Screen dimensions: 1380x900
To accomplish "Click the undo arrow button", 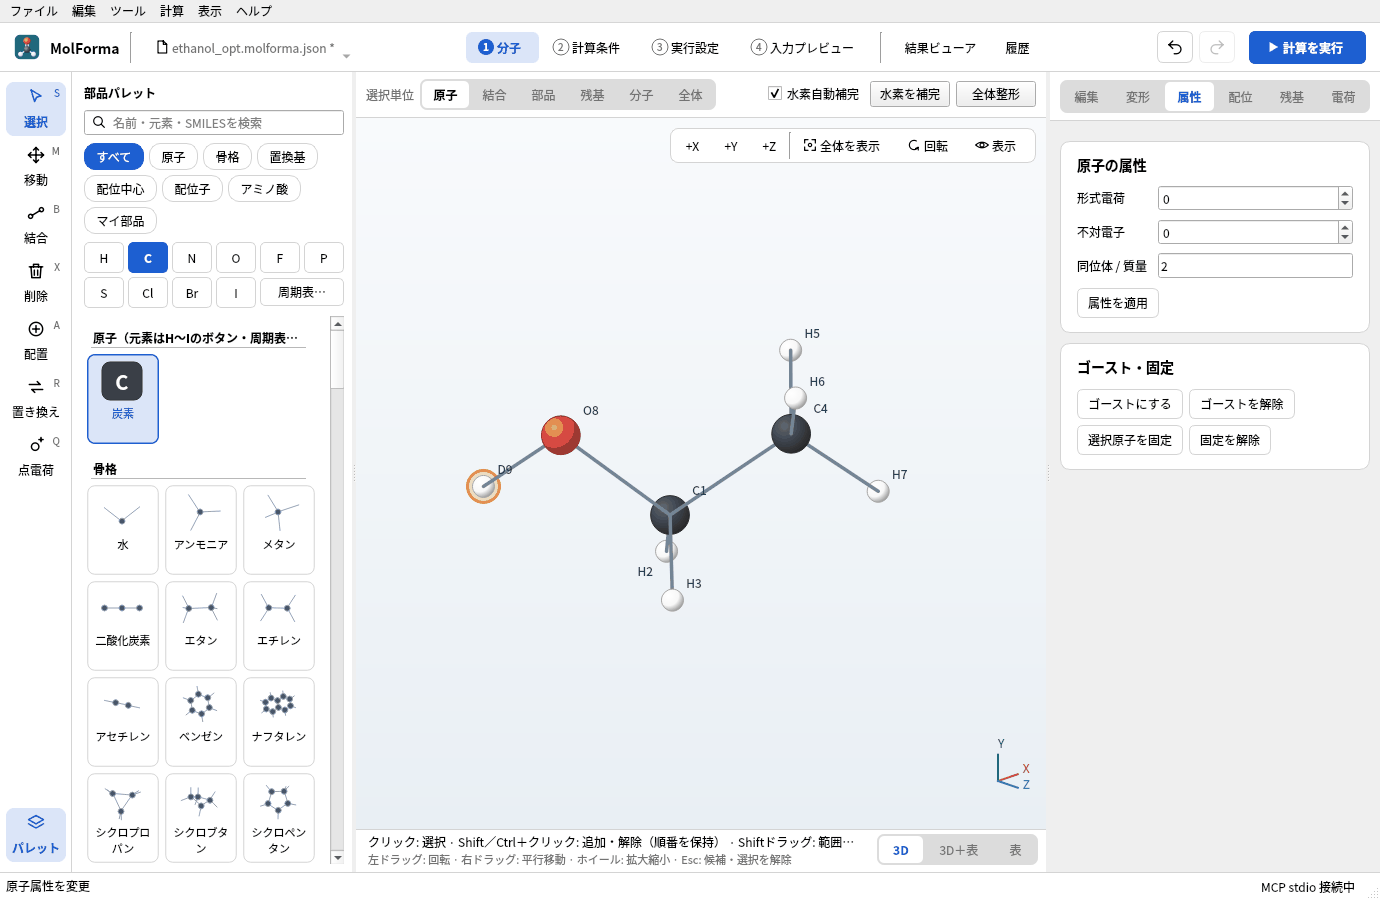I will pyautogui.click(x=1175, y=47).
